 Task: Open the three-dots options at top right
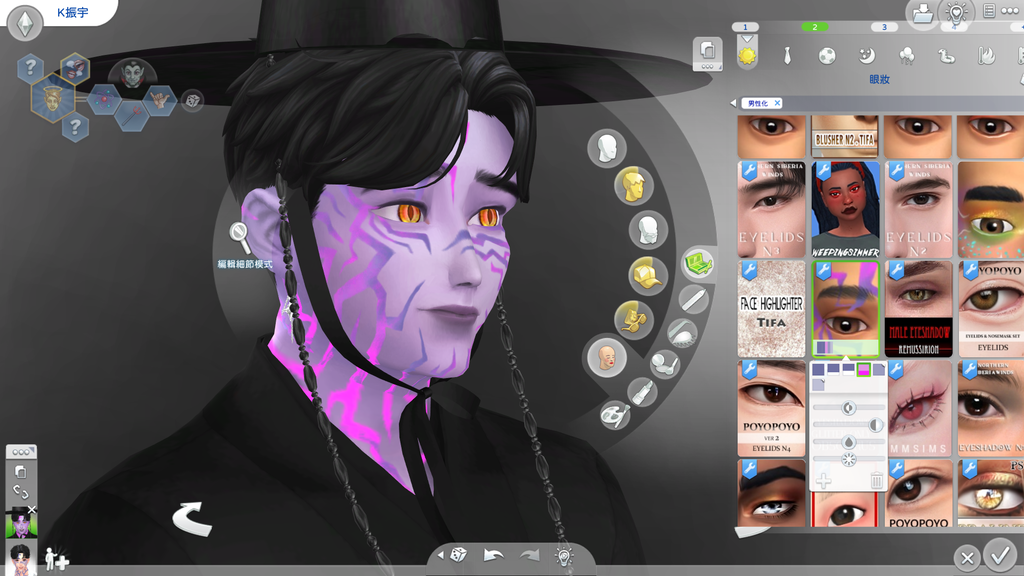(x=1011, y=11)
